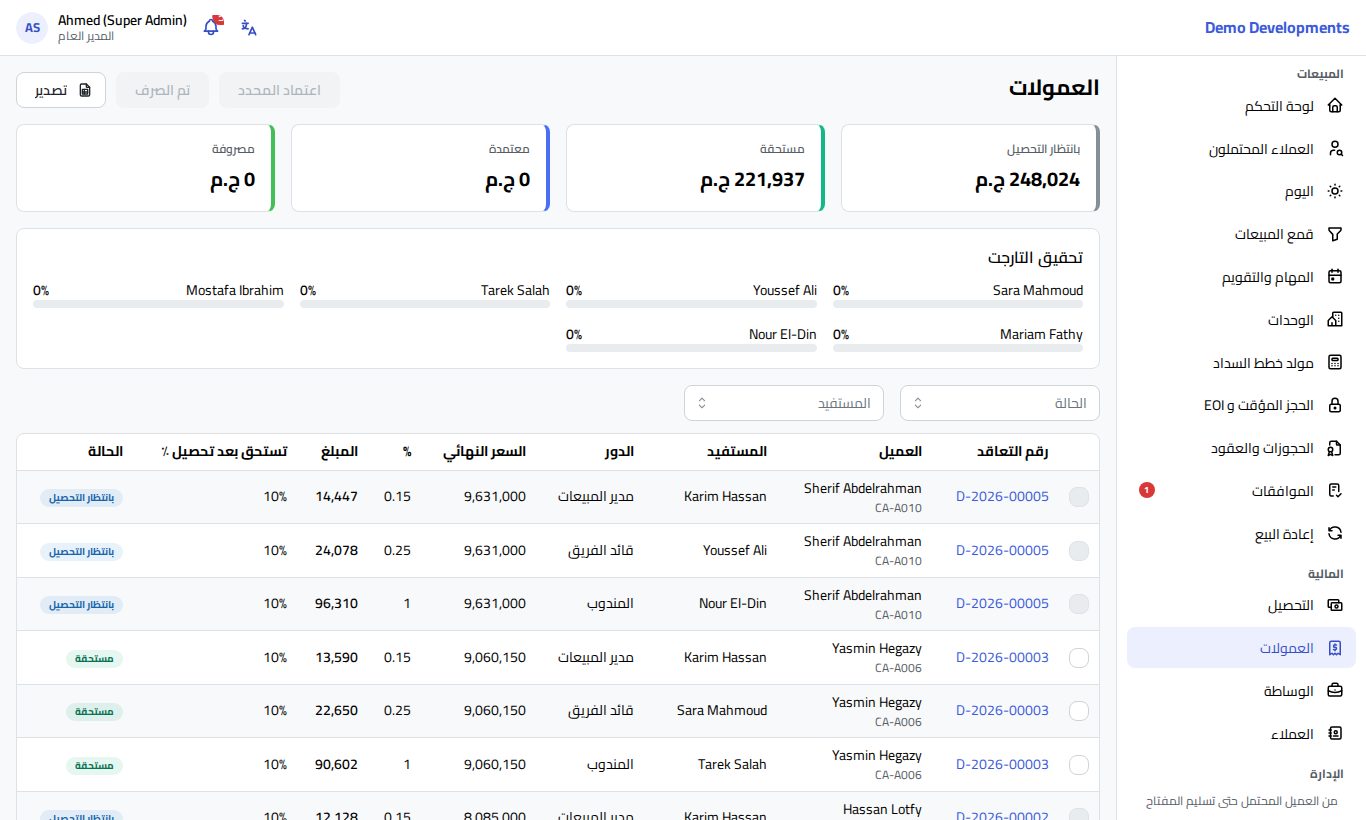The height and width of the screenshot is (820, 1366).
Task: Click the amount 90,602
Action: click(335, 765)
